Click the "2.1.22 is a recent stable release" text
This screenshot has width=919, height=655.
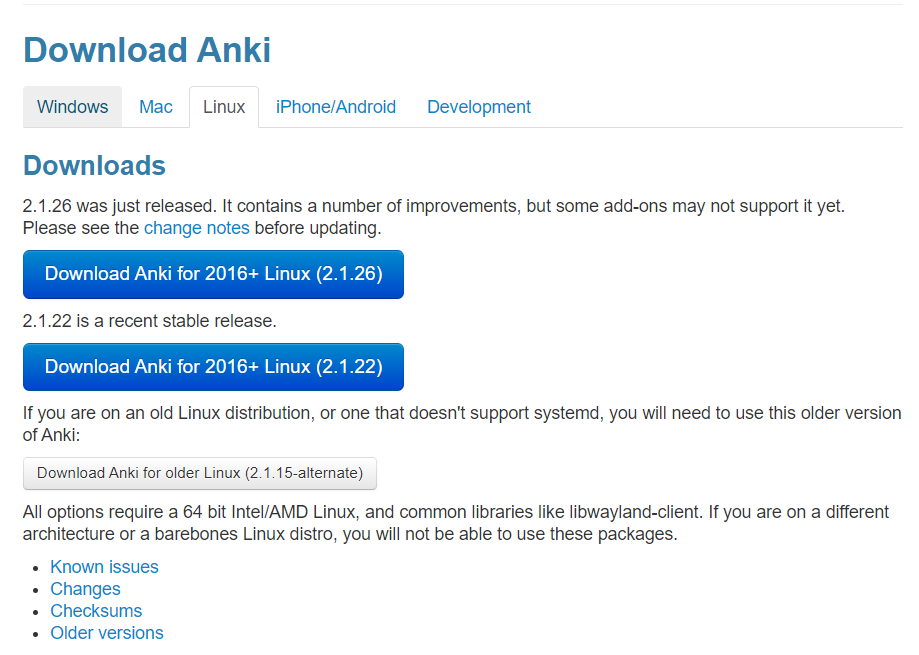[150, 321]
